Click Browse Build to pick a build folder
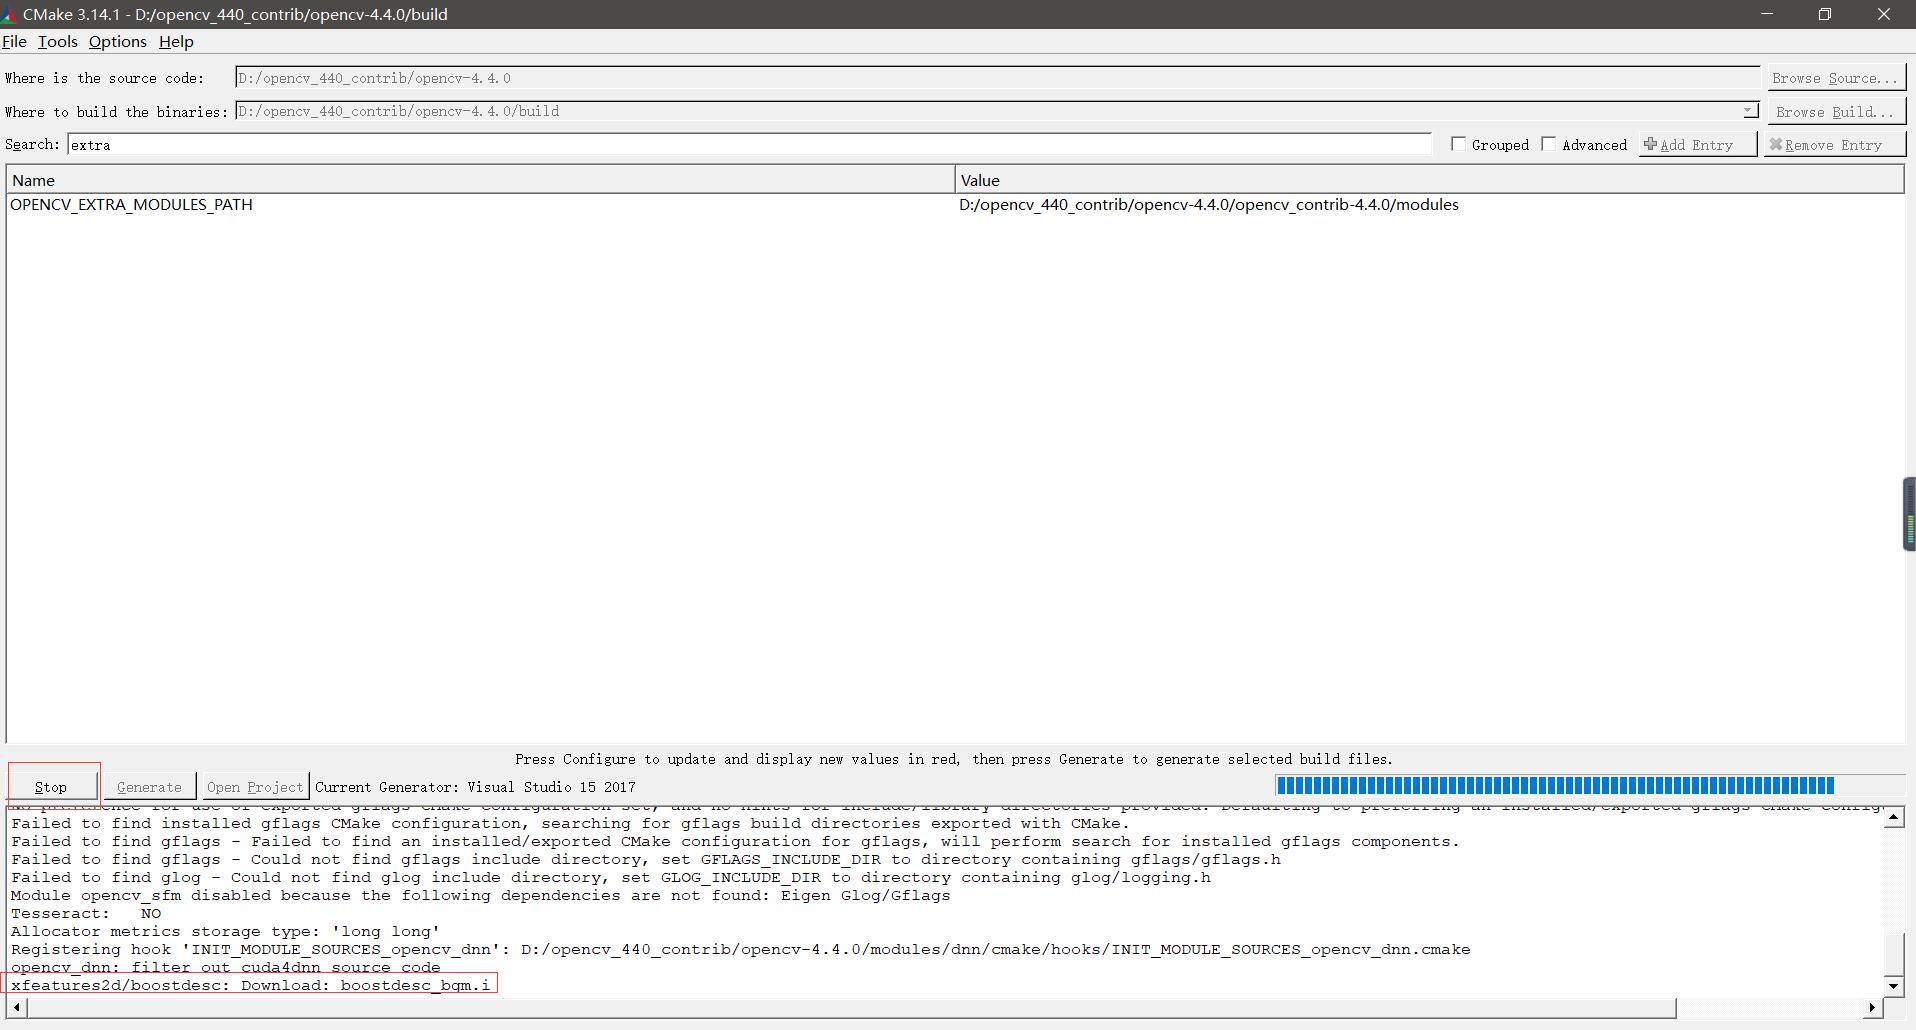1916x1030 pixels. pyautogui.click(x=1836, y=111)
